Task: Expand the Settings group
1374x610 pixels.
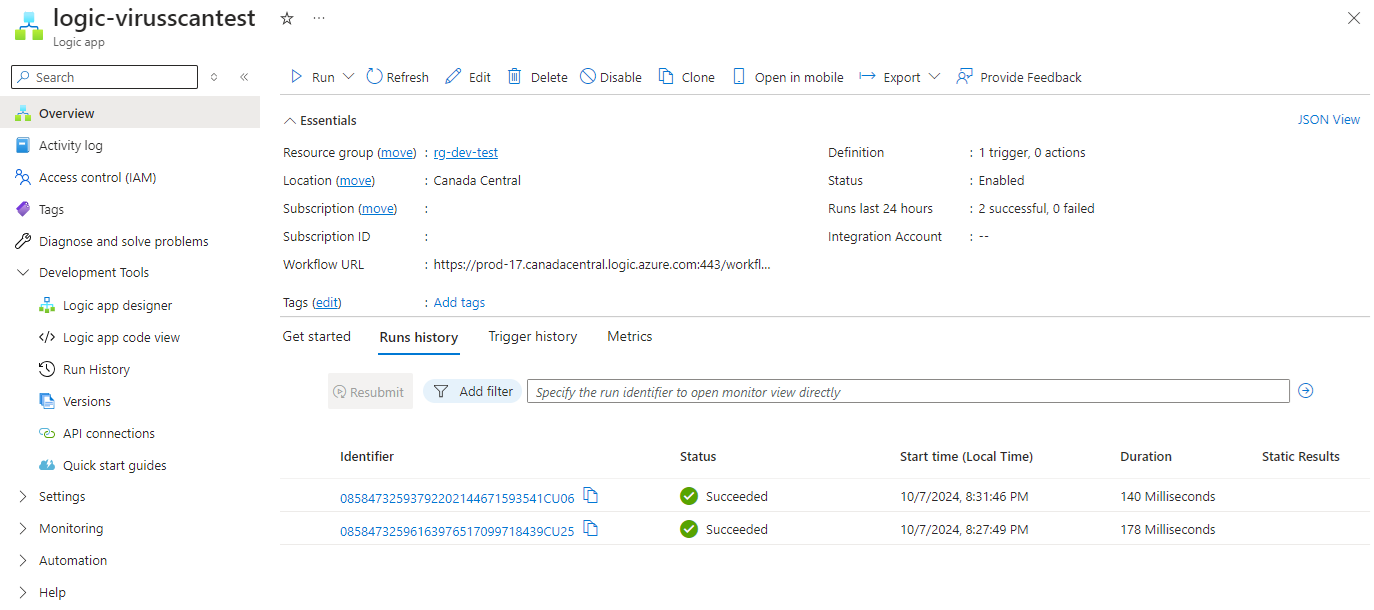Action: 23,496
